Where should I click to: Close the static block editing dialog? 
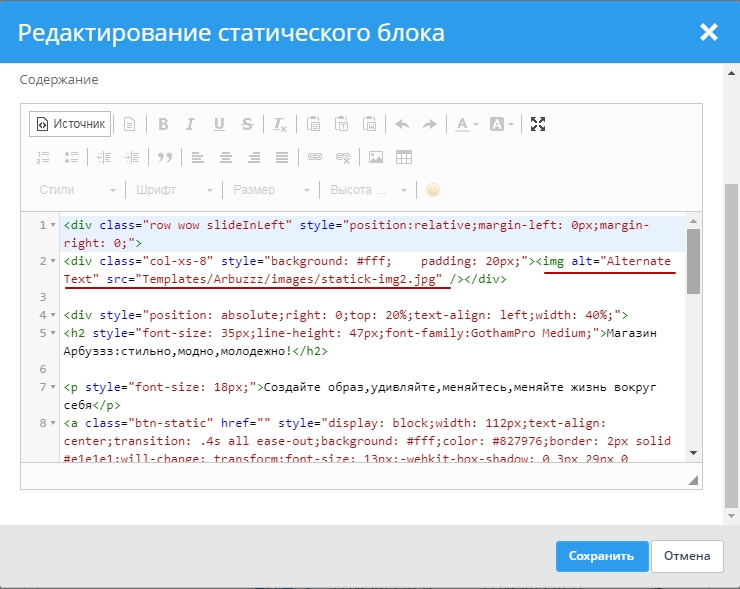coord(709,32)
